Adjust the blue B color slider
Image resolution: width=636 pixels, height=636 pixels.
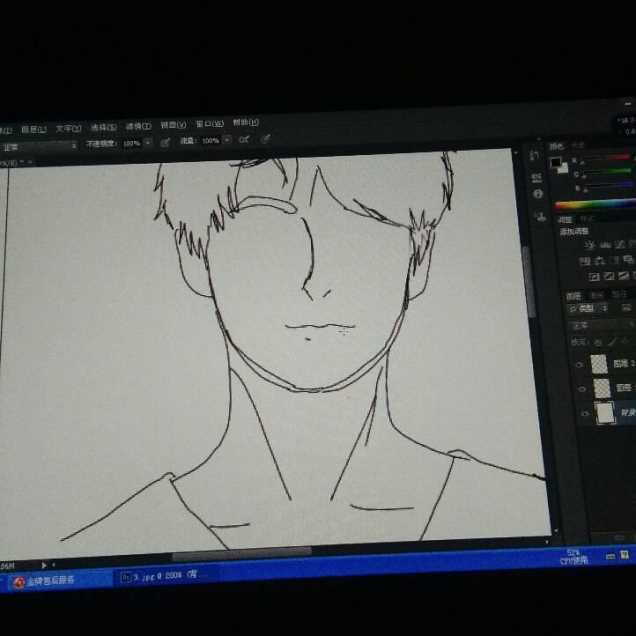[x=610, y=185]
